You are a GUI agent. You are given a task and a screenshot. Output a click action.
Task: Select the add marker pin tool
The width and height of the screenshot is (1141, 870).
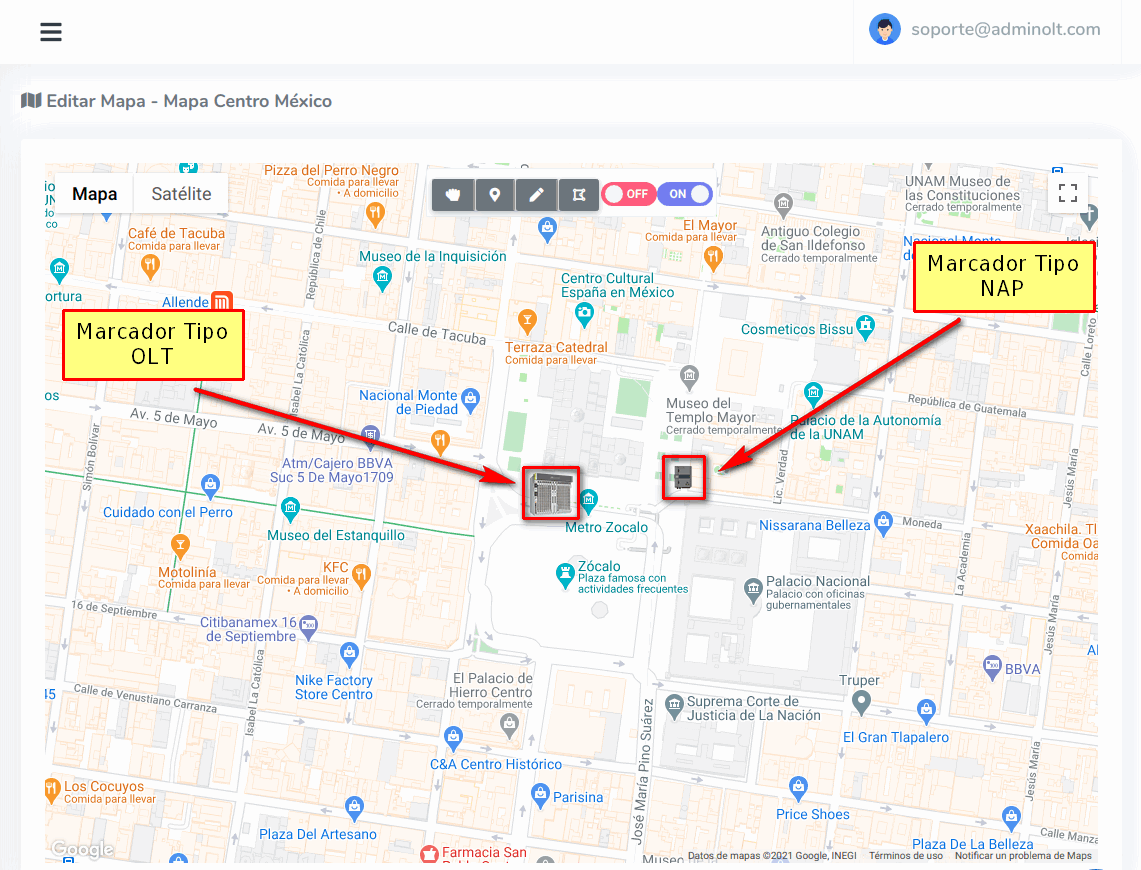(x=494, y=194)
